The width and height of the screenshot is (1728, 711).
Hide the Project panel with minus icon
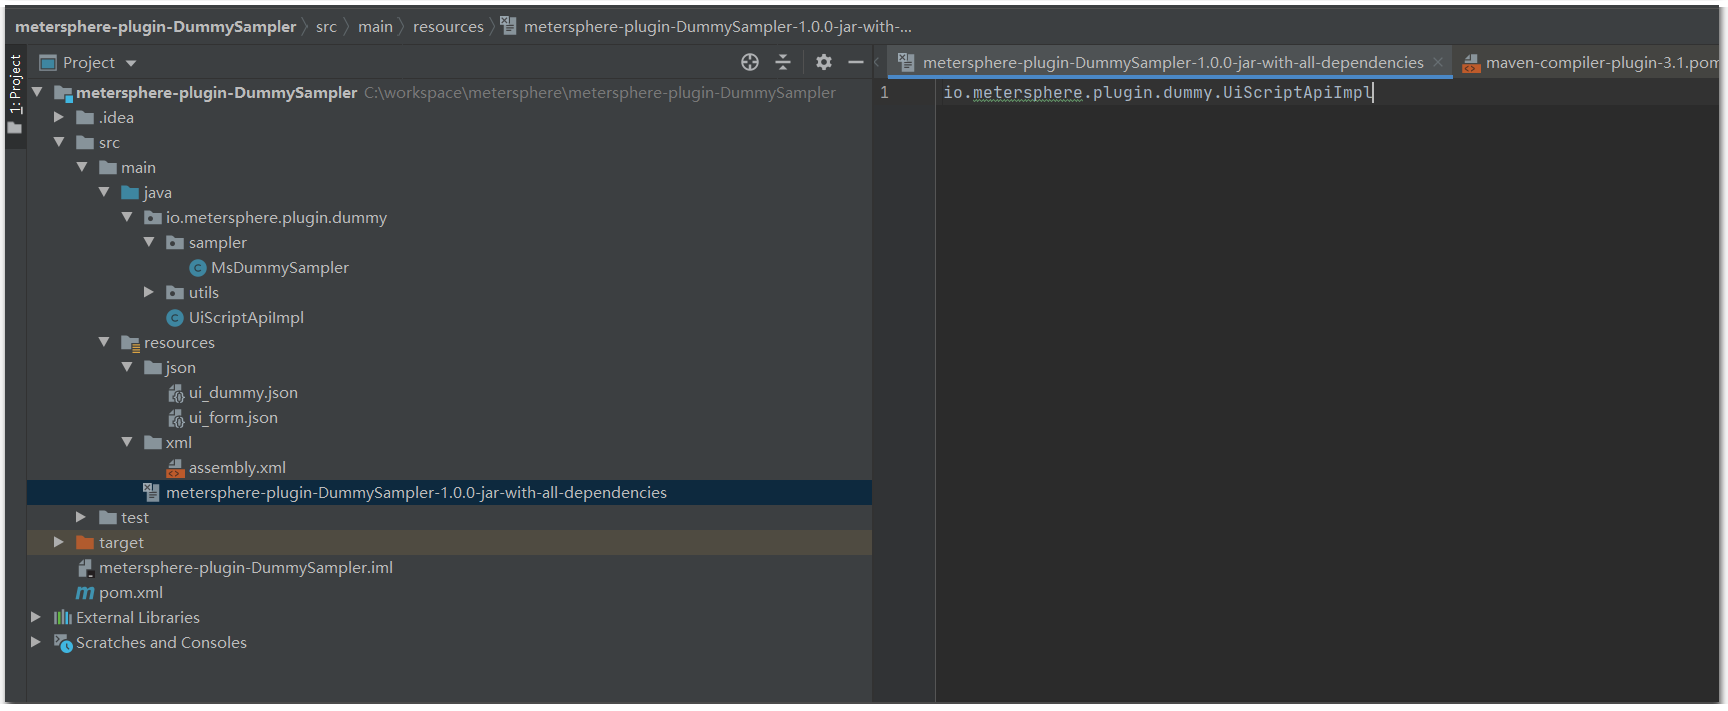point(856,62)
